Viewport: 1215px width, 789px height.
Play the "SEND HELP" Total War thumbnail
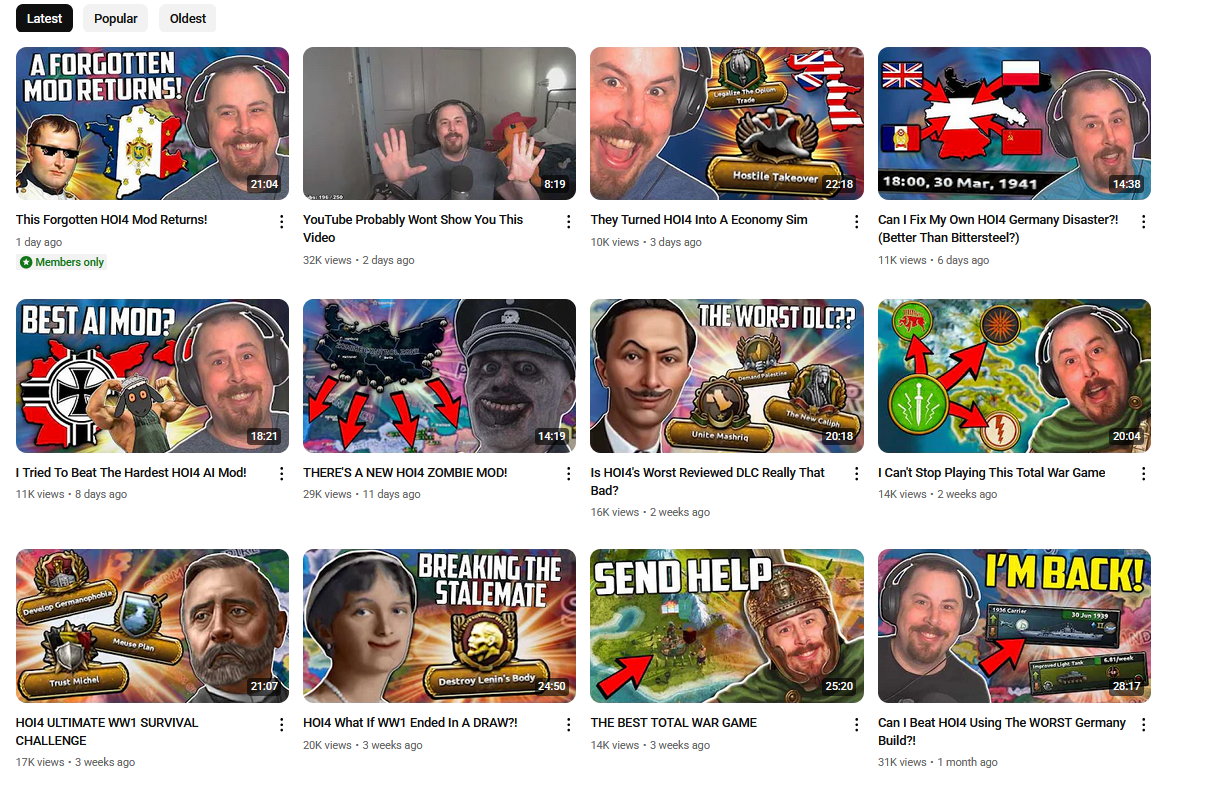[727, 626]
